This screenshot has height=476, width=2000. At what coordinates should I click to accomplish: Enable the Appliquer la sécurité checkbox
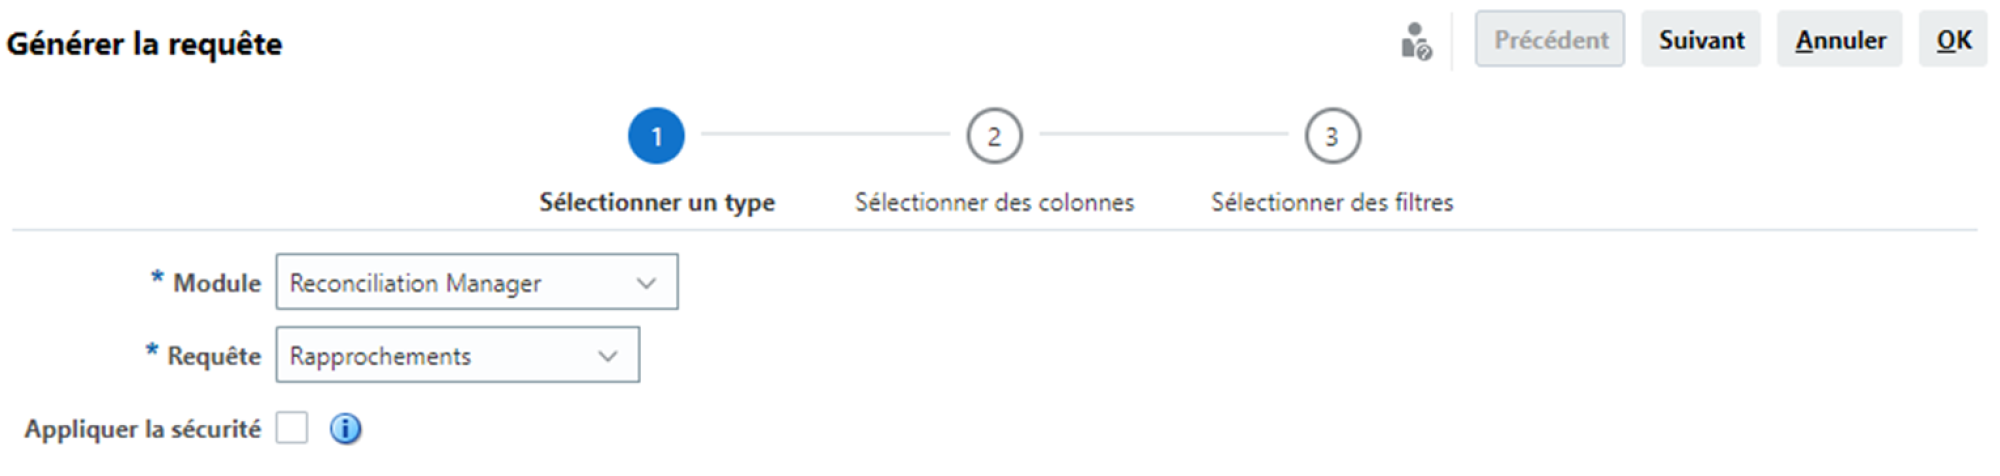[292, 428]
